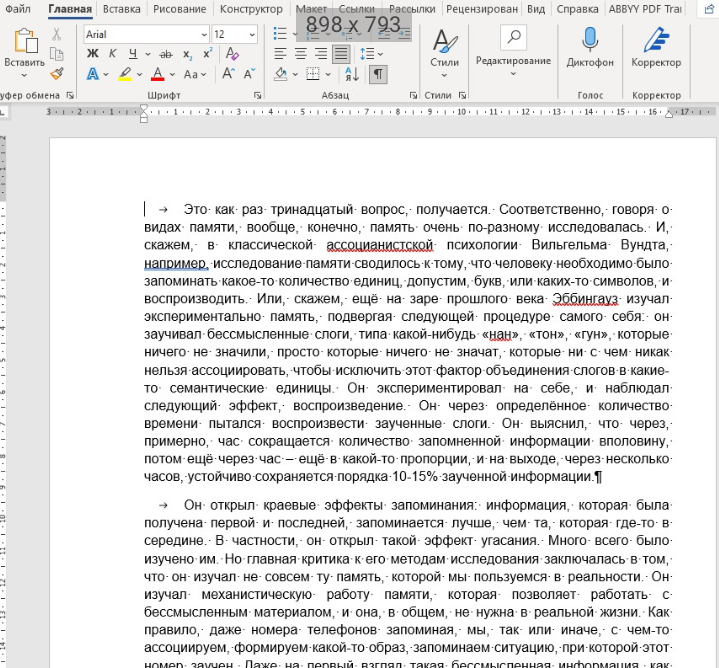Open the Стили styles gallery
Viewport: 719px width, 668px height.
[x=444, y=51]
